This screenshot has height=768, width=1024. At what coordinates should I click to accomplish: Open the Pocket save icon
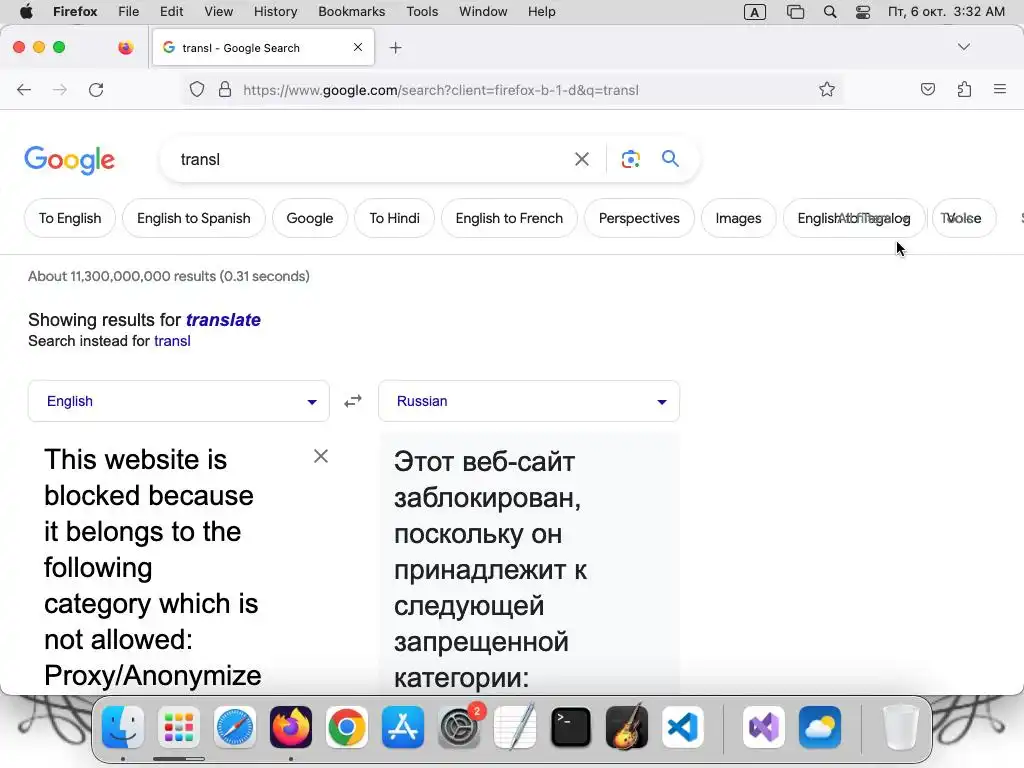click(x=927, y=89)
